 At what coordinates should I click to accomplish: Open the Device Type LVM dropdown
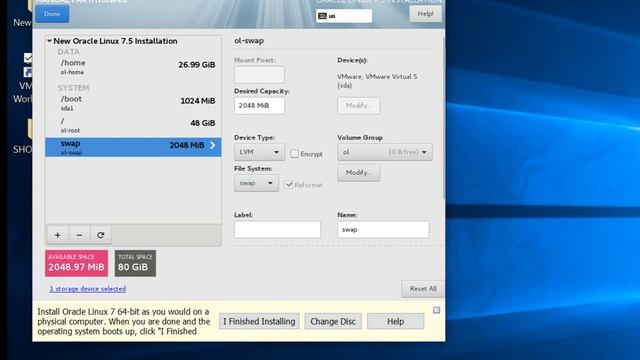click(x=259, y=152)
